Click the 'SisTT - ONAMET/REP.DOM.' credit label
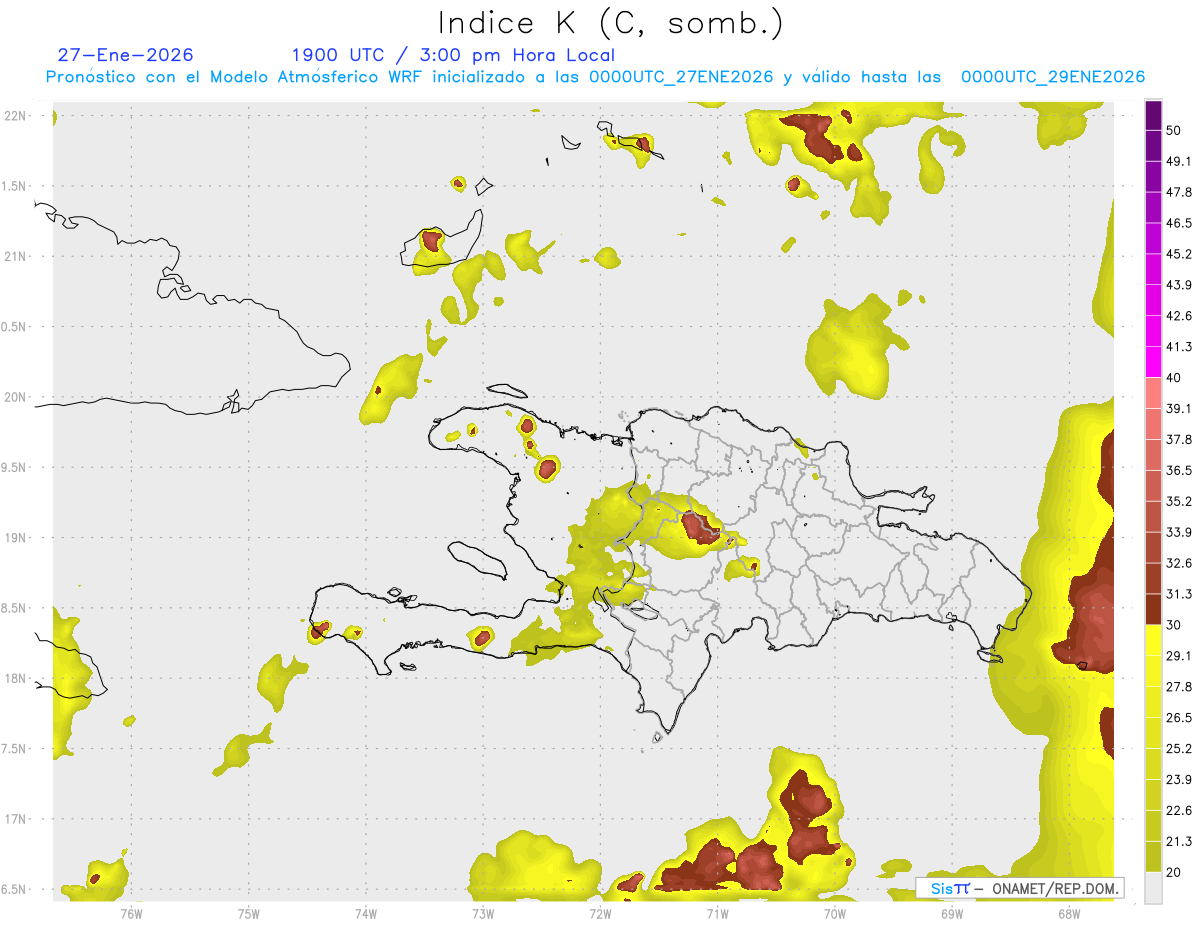 [x=1020, y=888]
